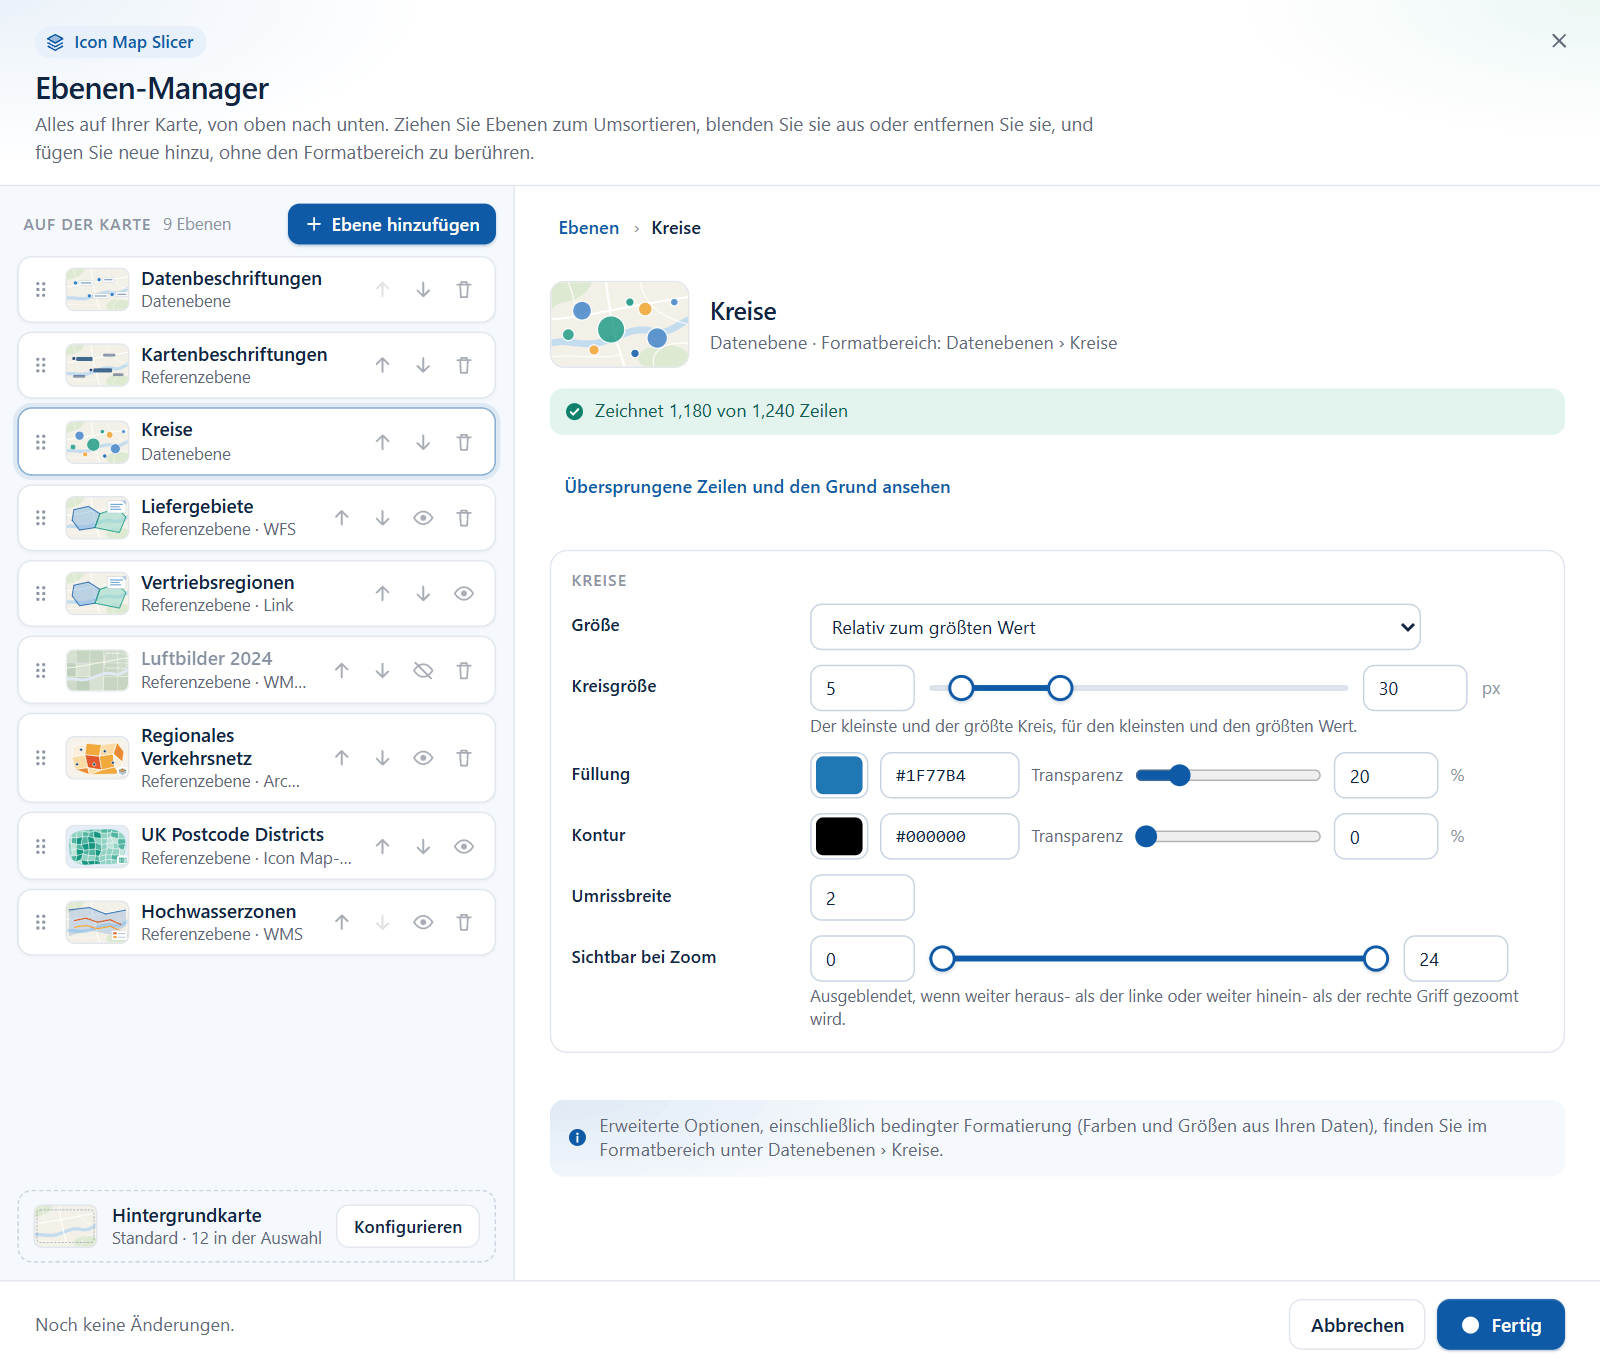Hide the Vertriebsregionen layer
This screenshot has height=1367, width=1600.
pyautogui.click(x=464, y=594)
